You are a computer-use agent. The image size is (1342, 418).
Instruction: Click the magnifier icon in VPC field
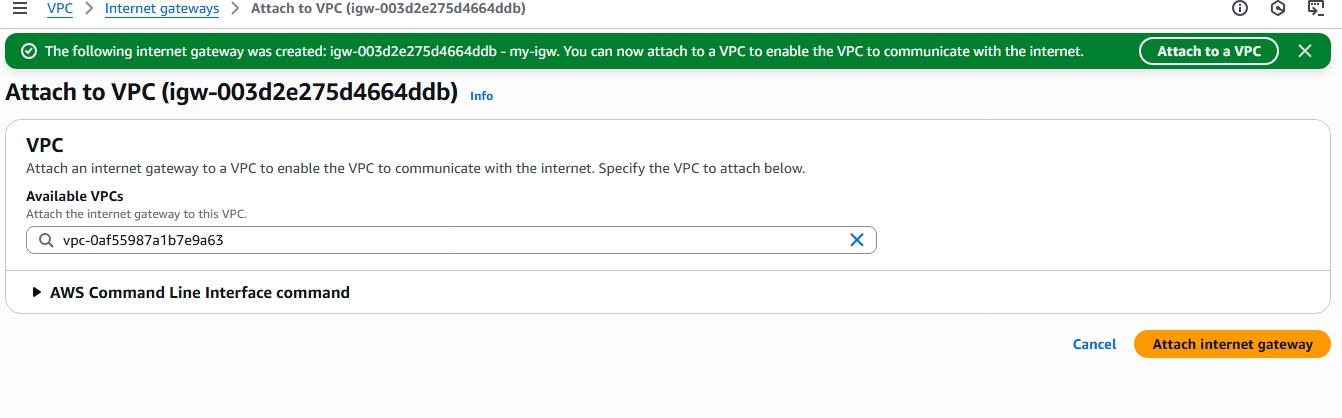[46, 240]
